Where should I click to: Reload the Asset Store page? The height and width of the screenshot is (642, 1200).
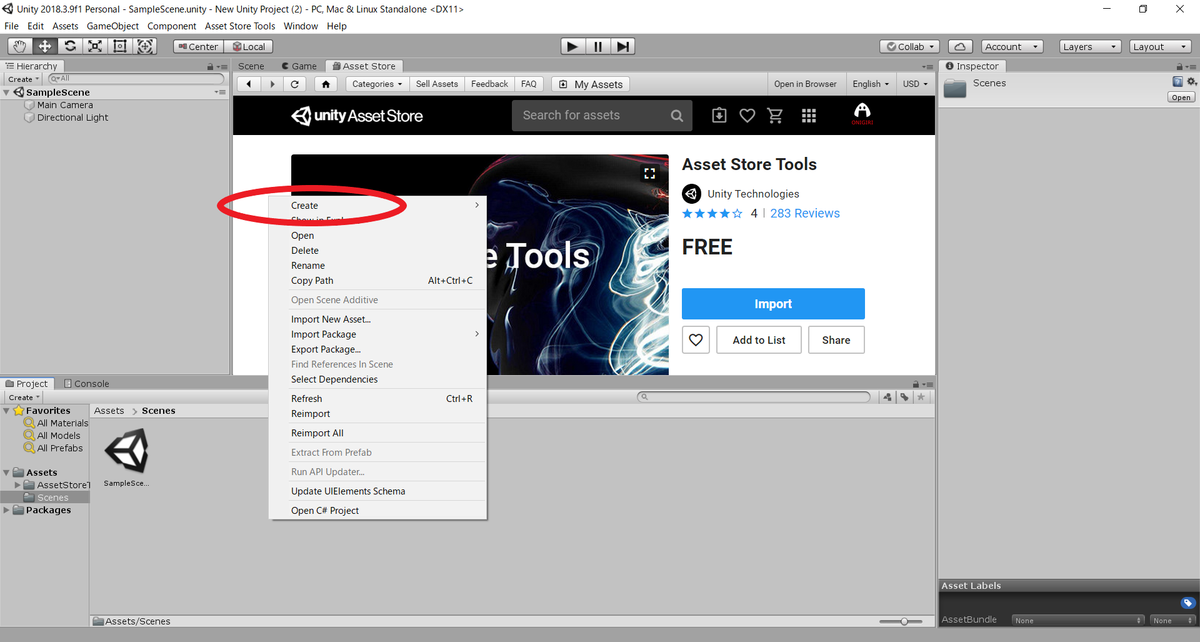[295, 84]
